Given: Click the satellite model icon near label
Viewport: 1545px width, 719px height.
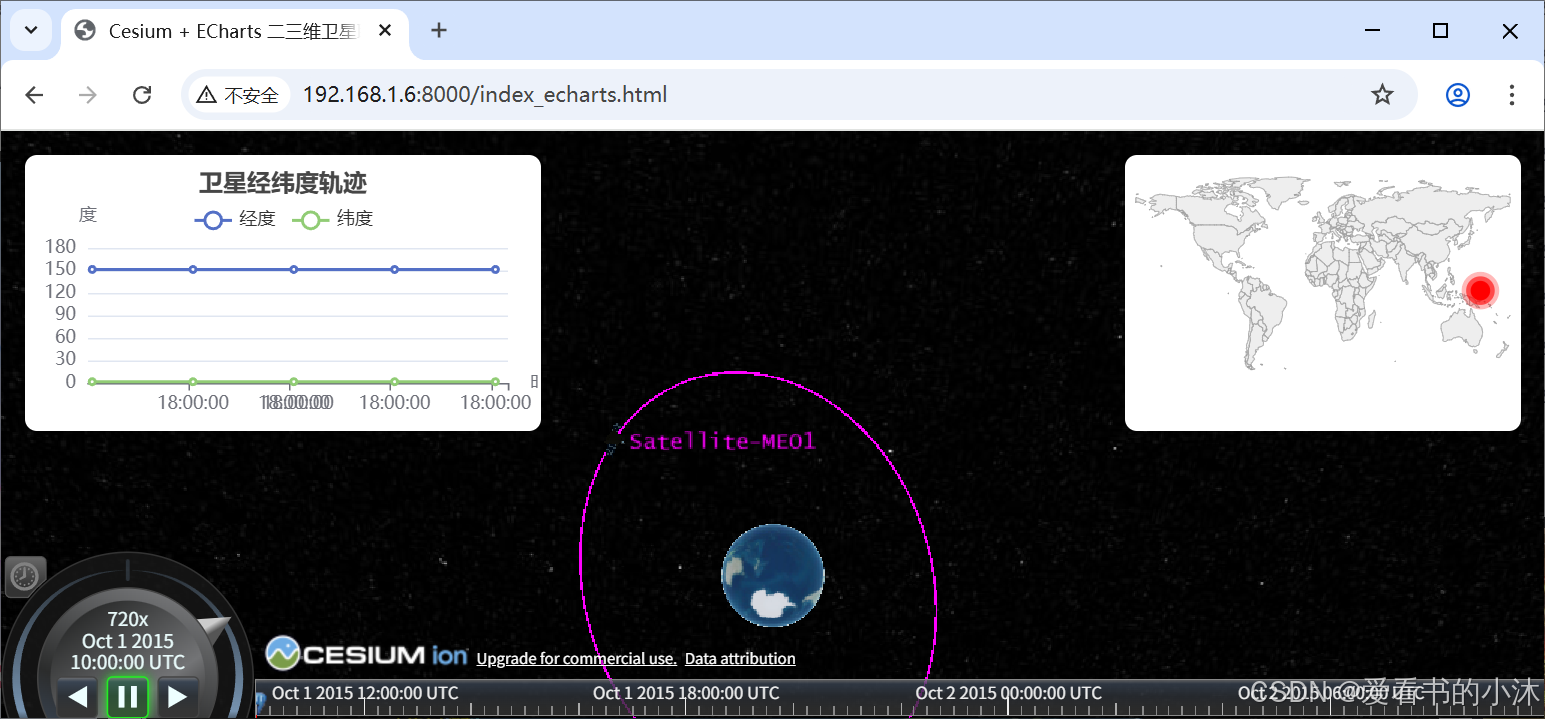Looking at the screenshot, I should [614, 439].
